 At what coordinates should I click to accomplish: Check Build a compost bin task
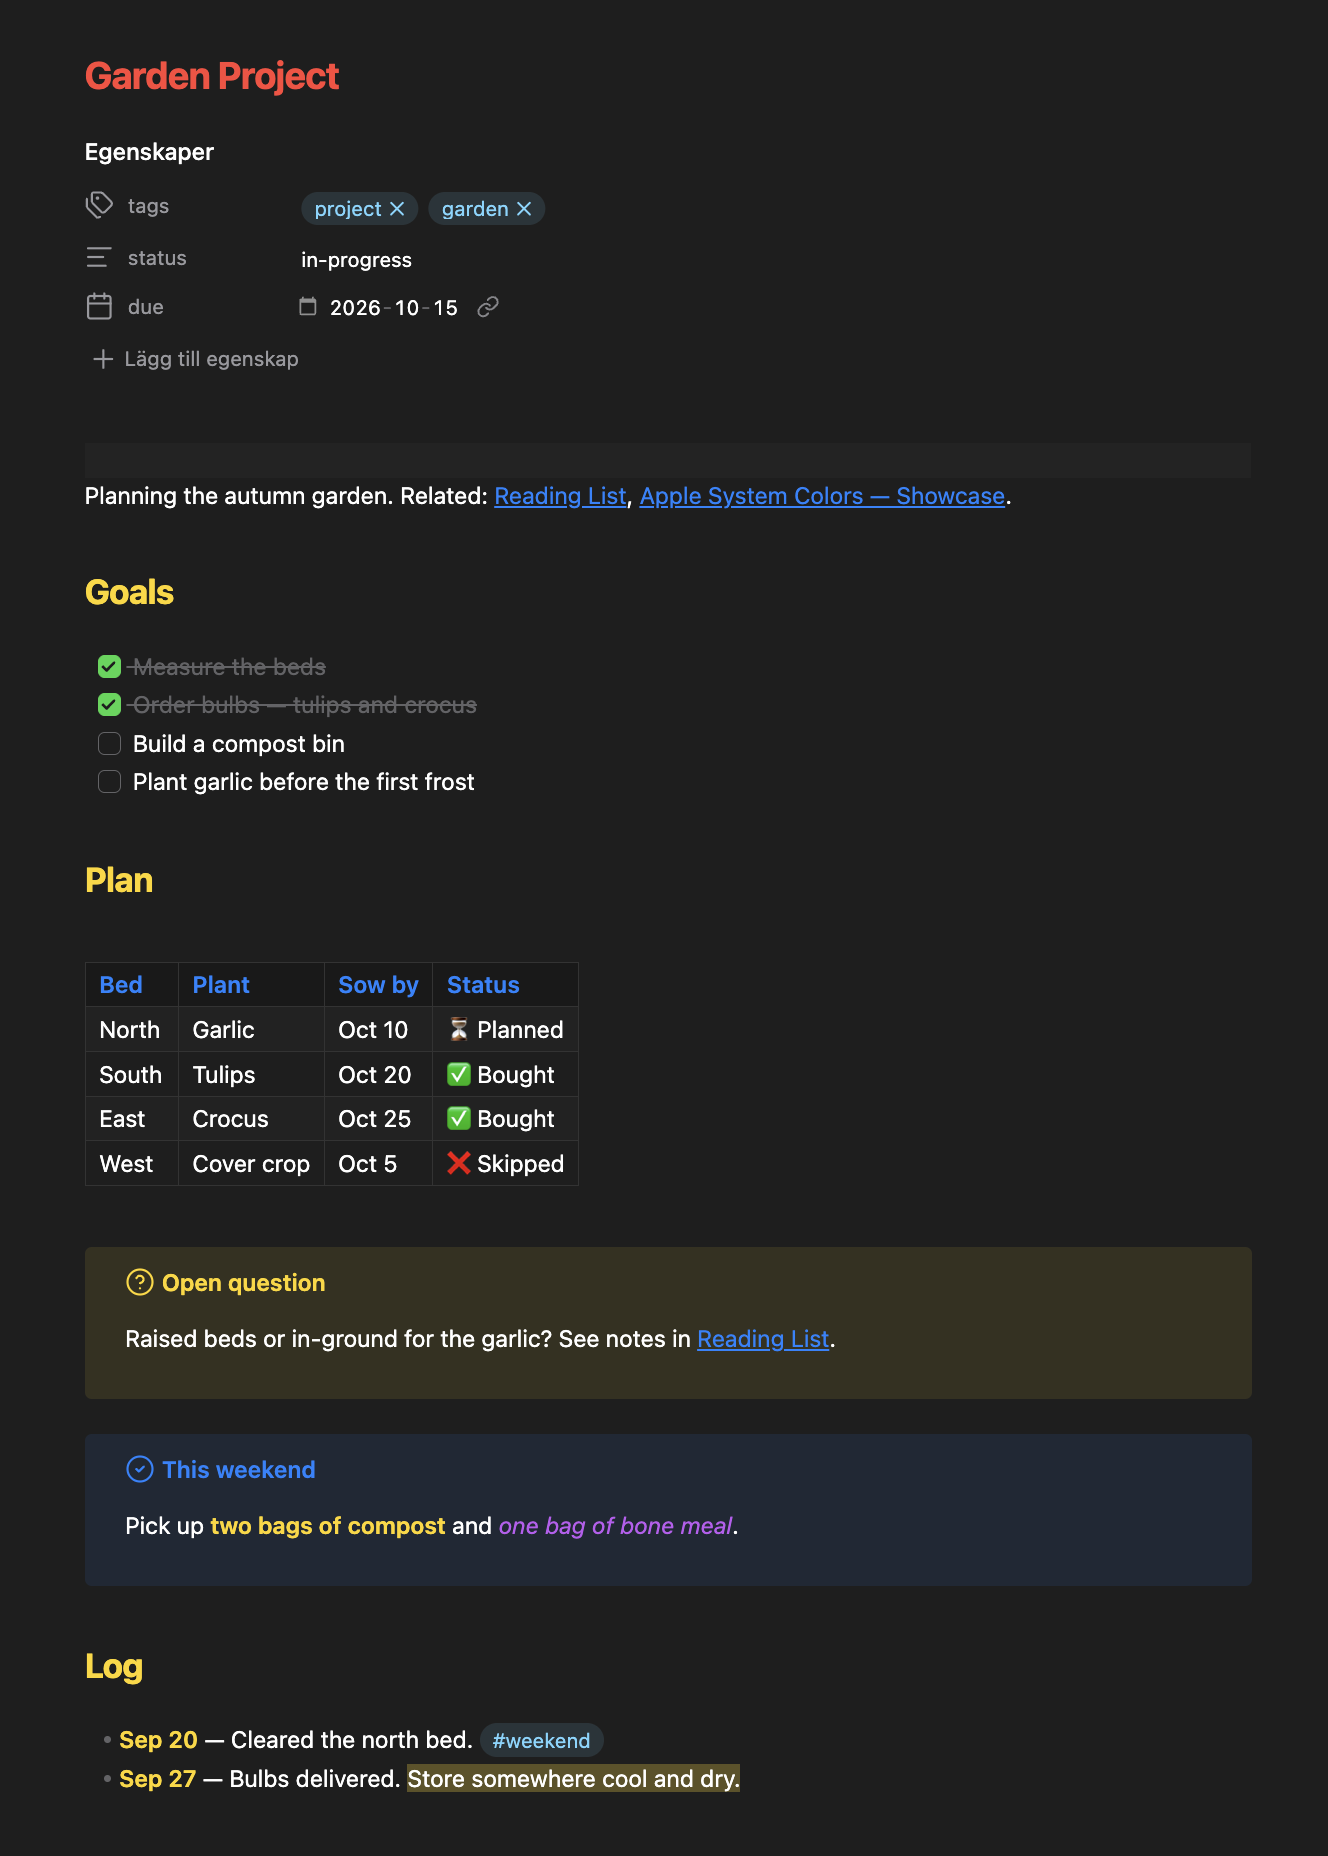[x=110, y=744]
